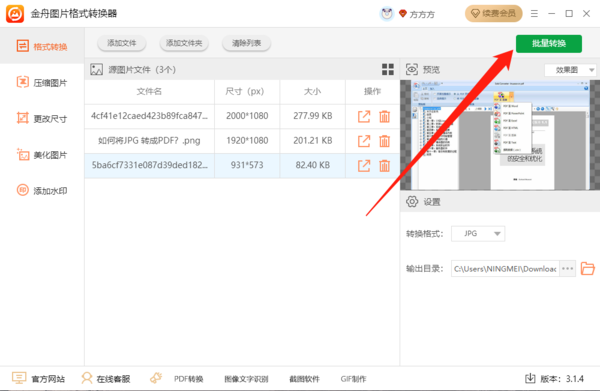Click the 操作 column header
Screen dimensions: 600x391
pos(372,91)
